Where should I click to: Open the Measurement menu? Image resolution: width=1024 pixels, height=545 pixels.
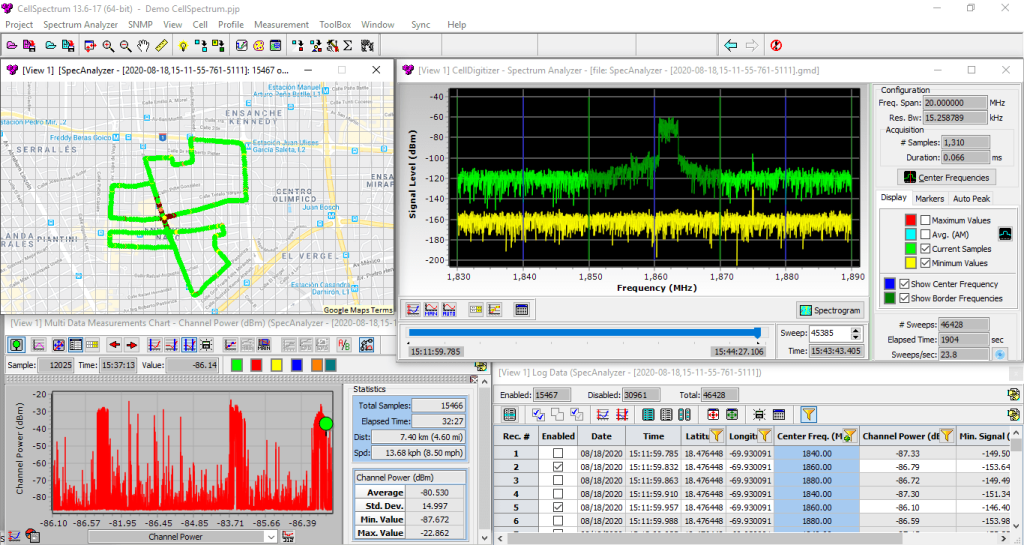pos(281,24)
